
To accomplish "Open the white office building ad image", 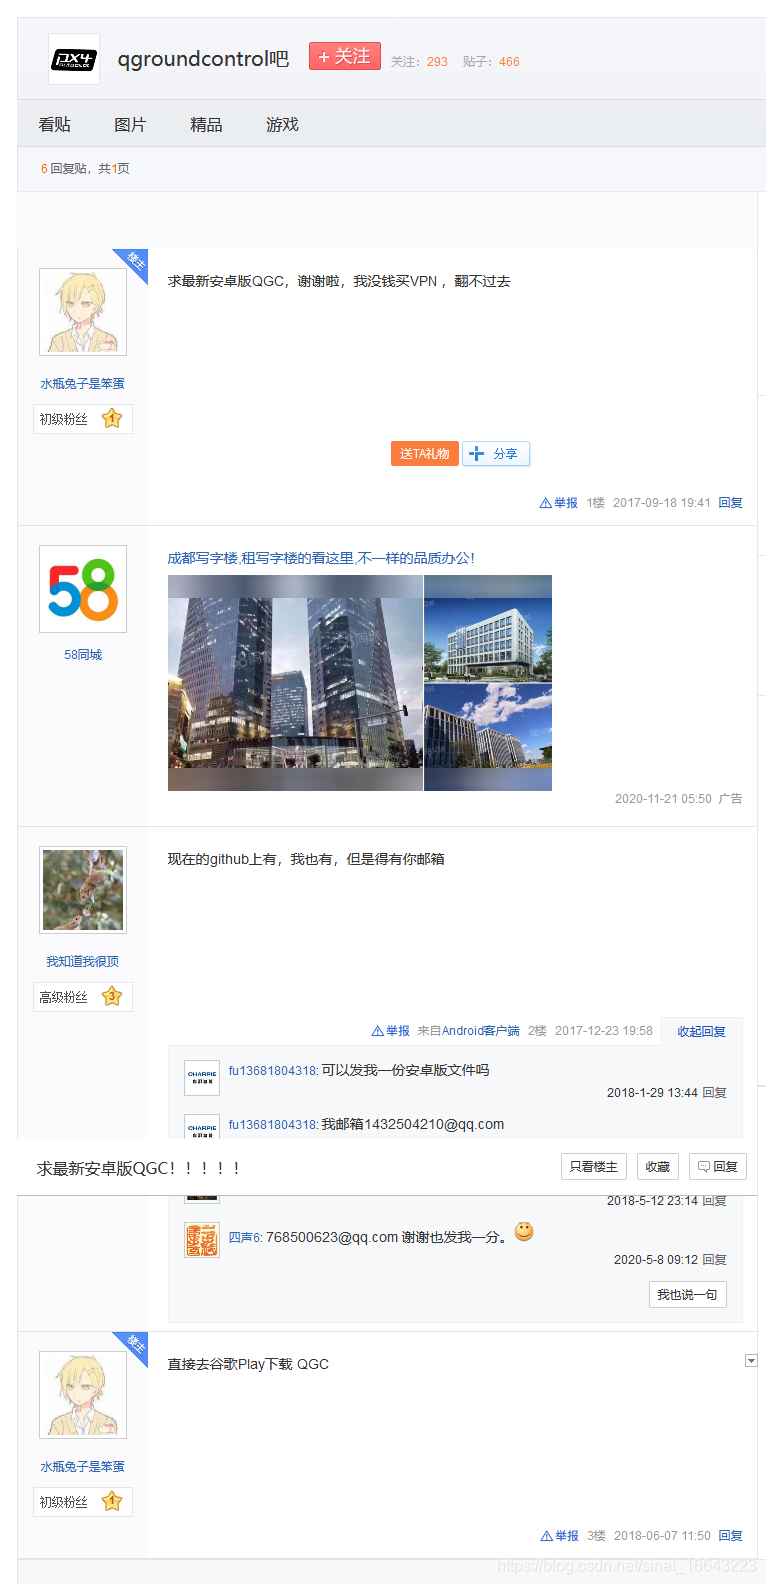I will pyautogui.click(x=488, y=629).
